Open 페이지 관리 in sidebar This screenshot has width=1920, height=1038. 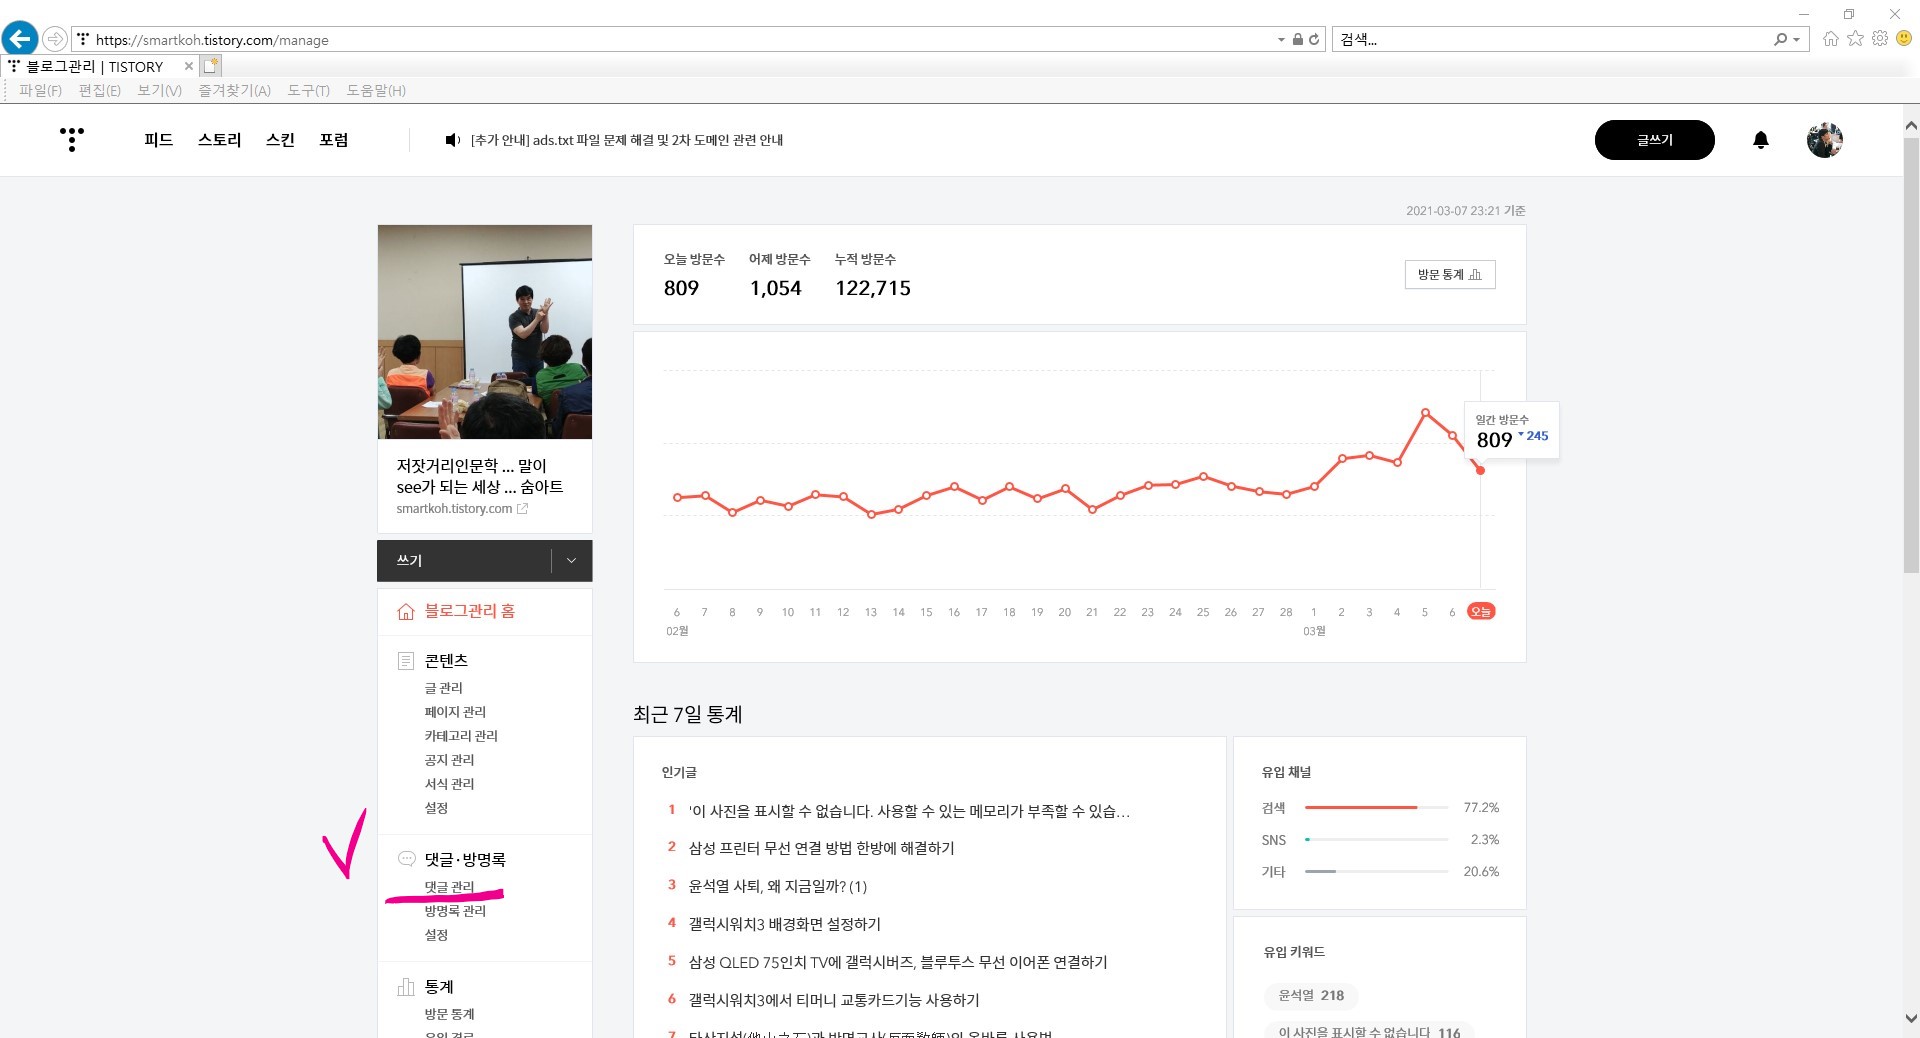pyautogui.click(x=455, y=712)
